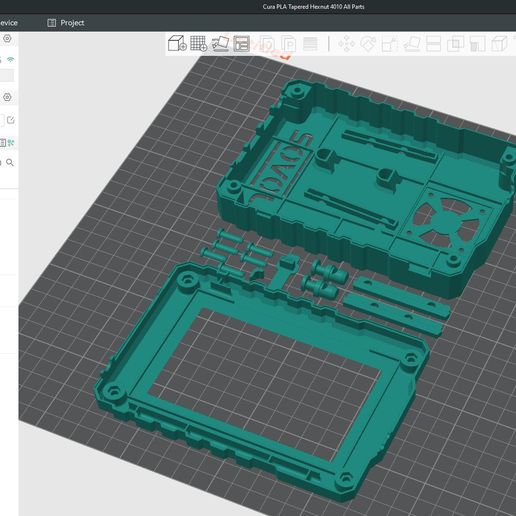Click the Split to objects icon
516x516 pixels.
267,44
